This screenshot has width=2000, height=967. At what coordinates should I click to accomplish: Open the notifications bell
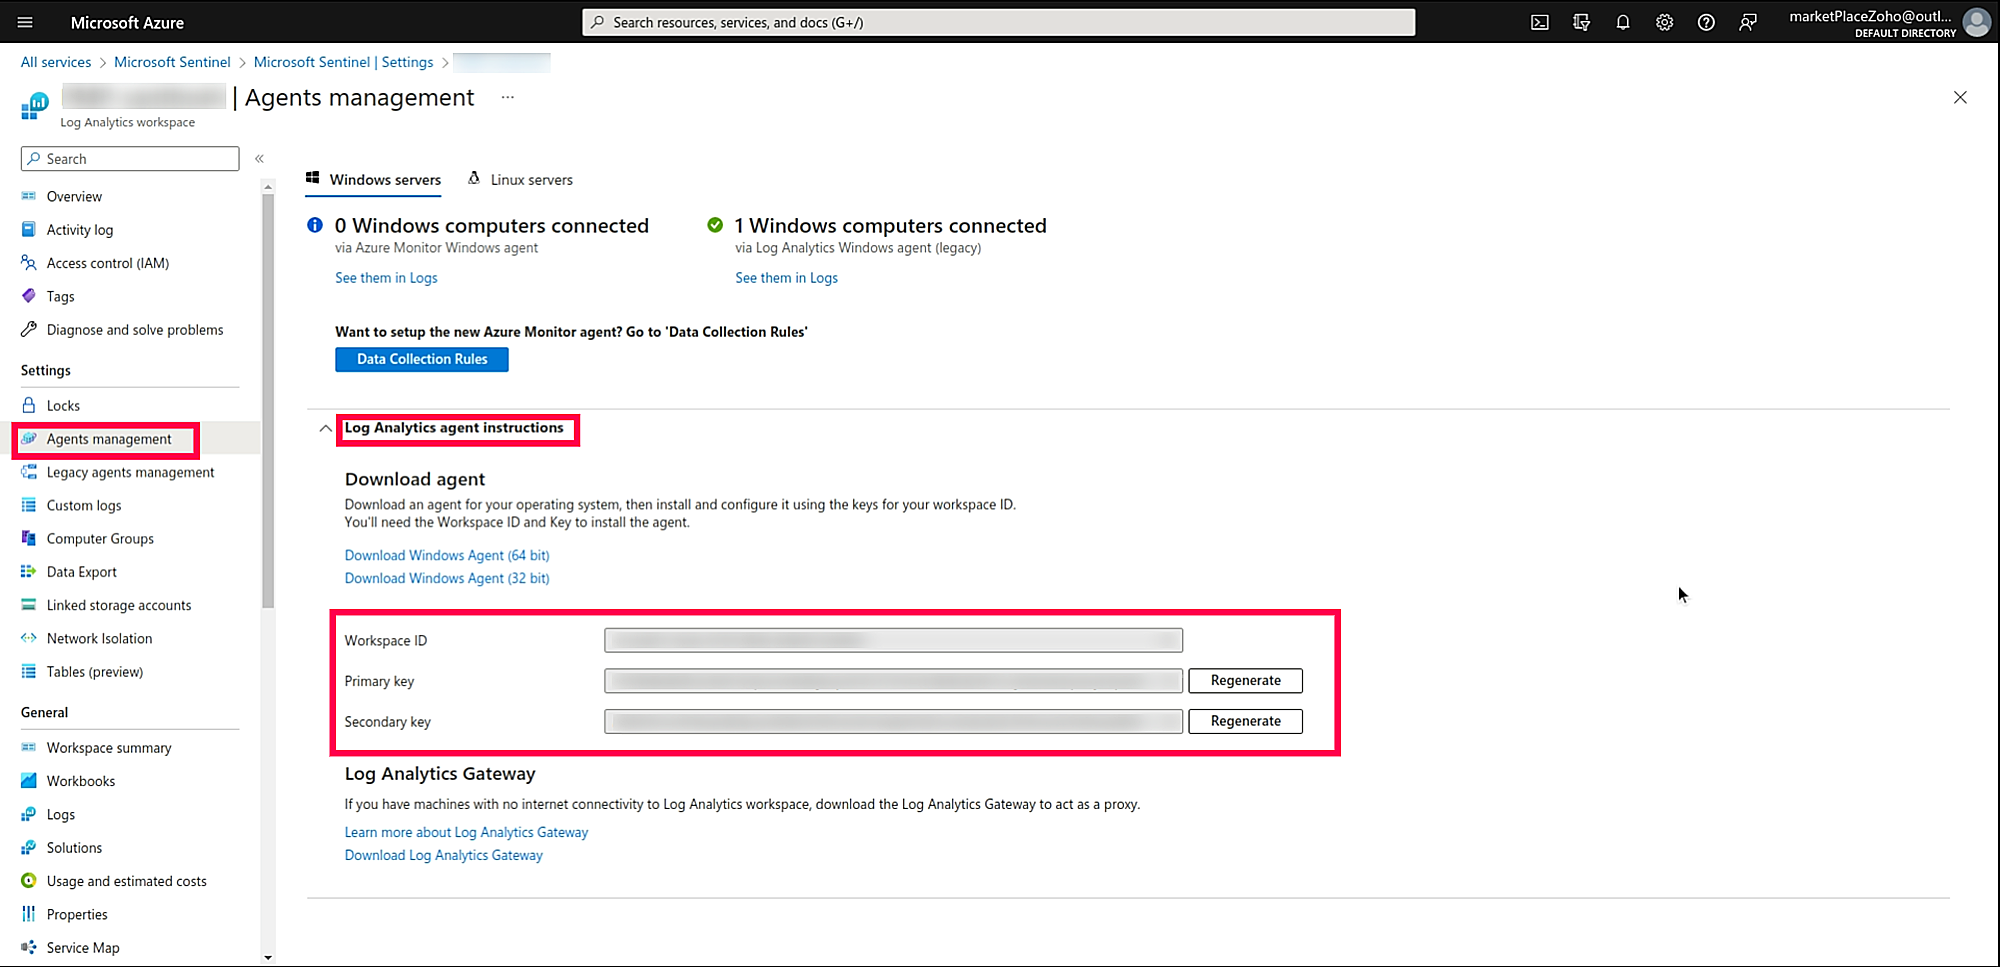click(1623, 22)
